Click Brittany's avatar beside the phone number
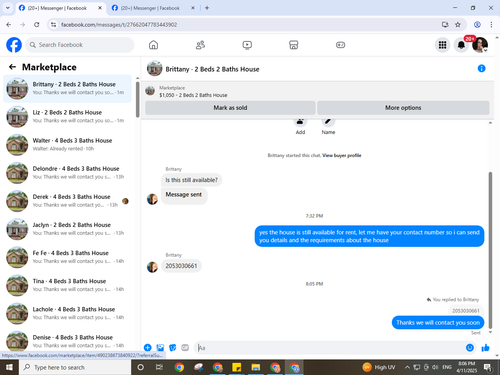The height and width of the screenshot is (375, 500). coord(152,267)
